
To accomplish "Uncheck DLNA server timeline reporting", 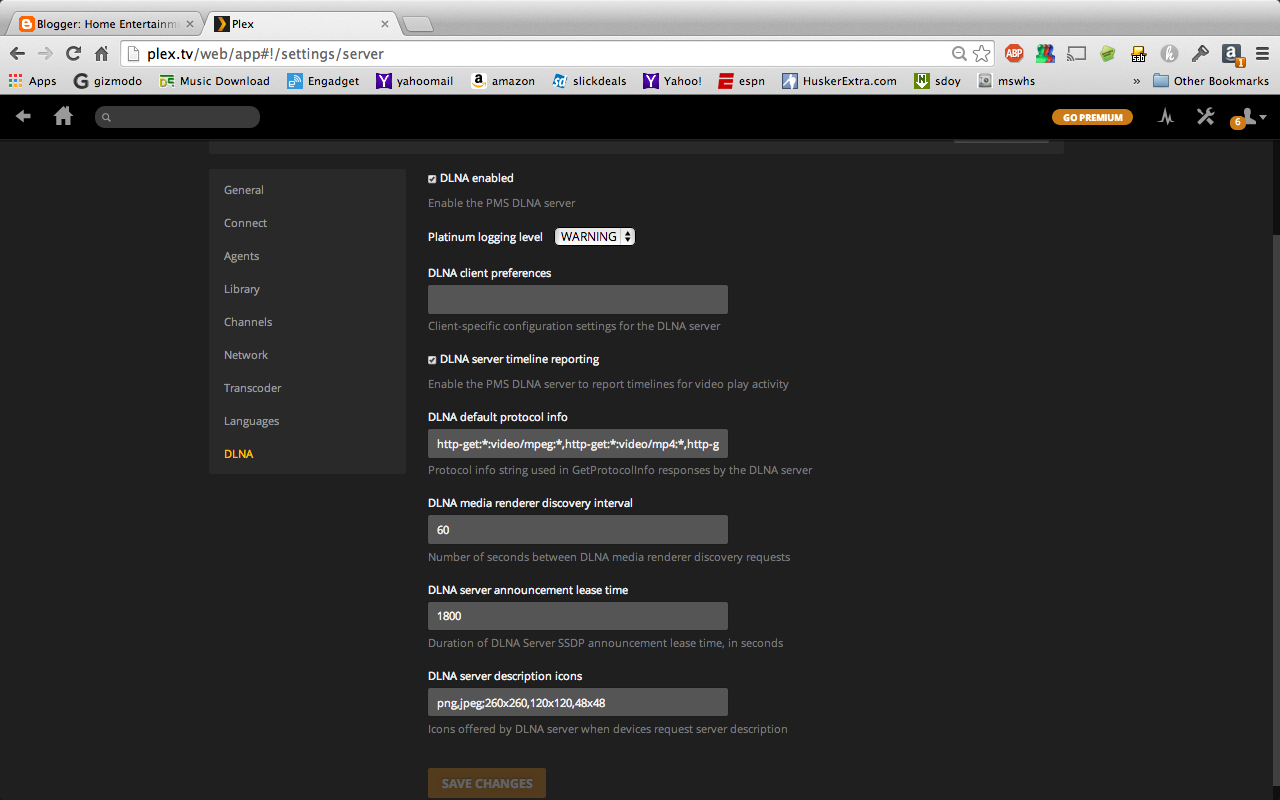I will point(432,359).
